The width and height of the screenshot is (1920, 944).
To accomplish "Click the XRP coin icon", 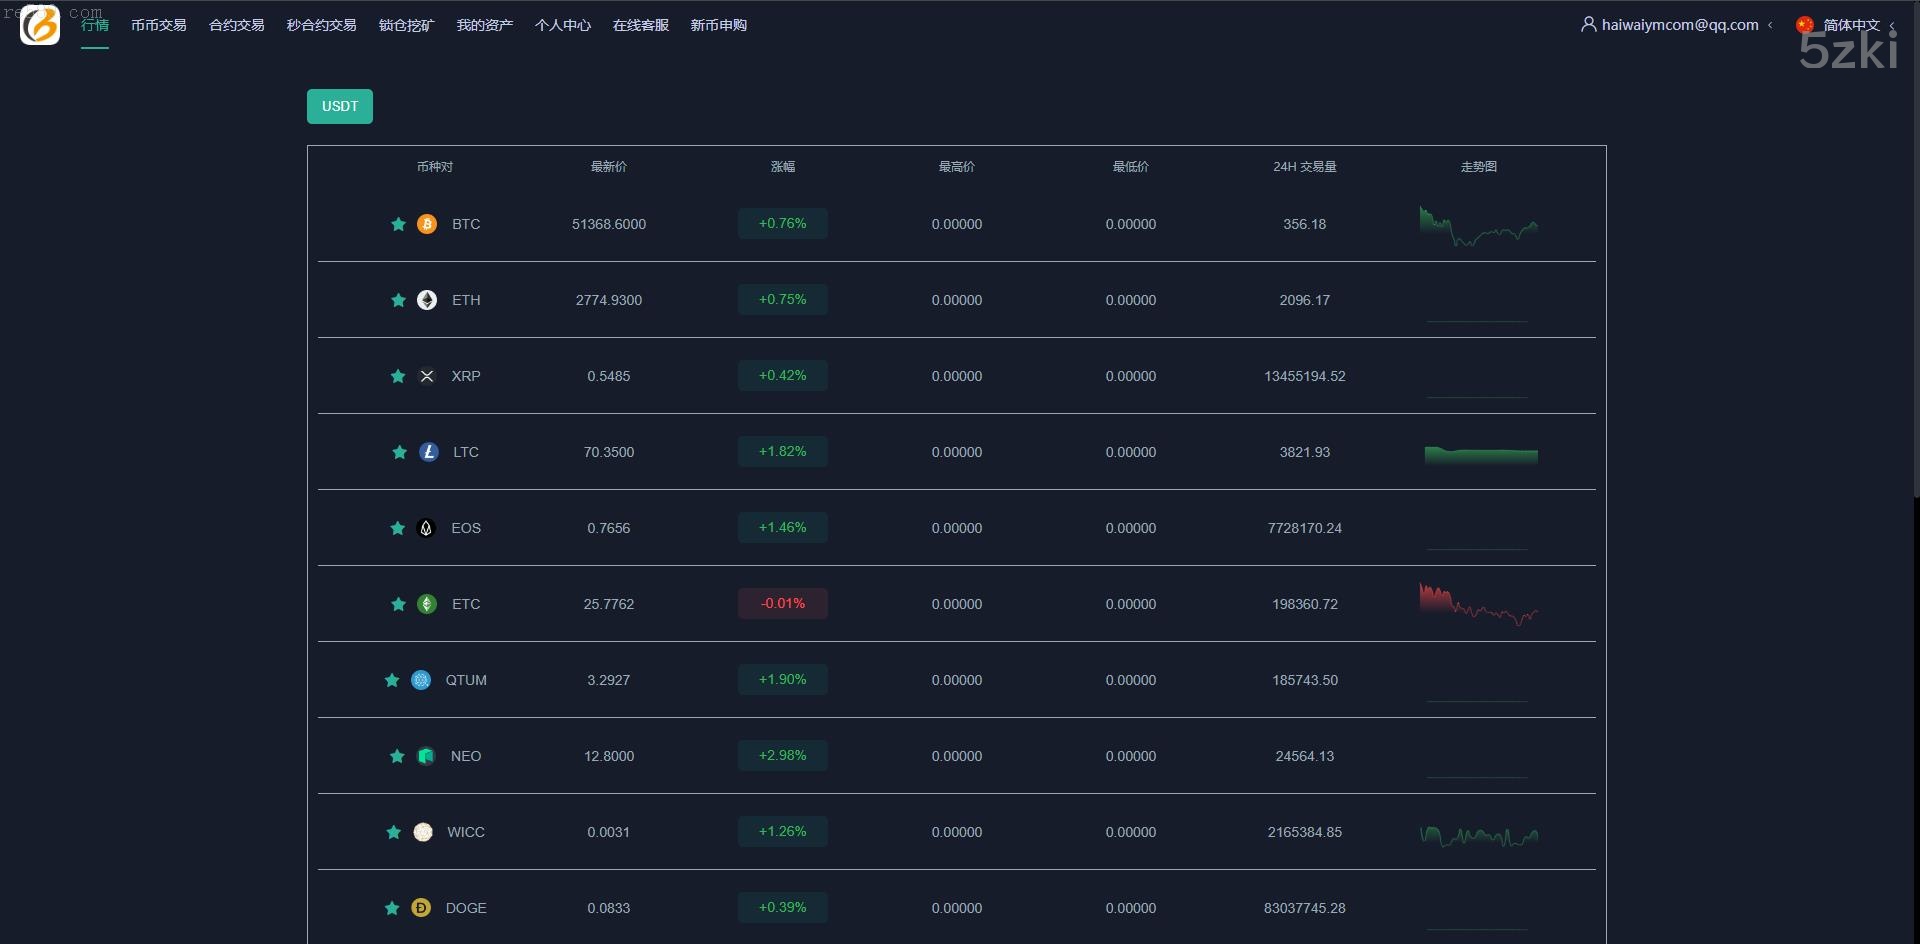I will coord(427,376).
